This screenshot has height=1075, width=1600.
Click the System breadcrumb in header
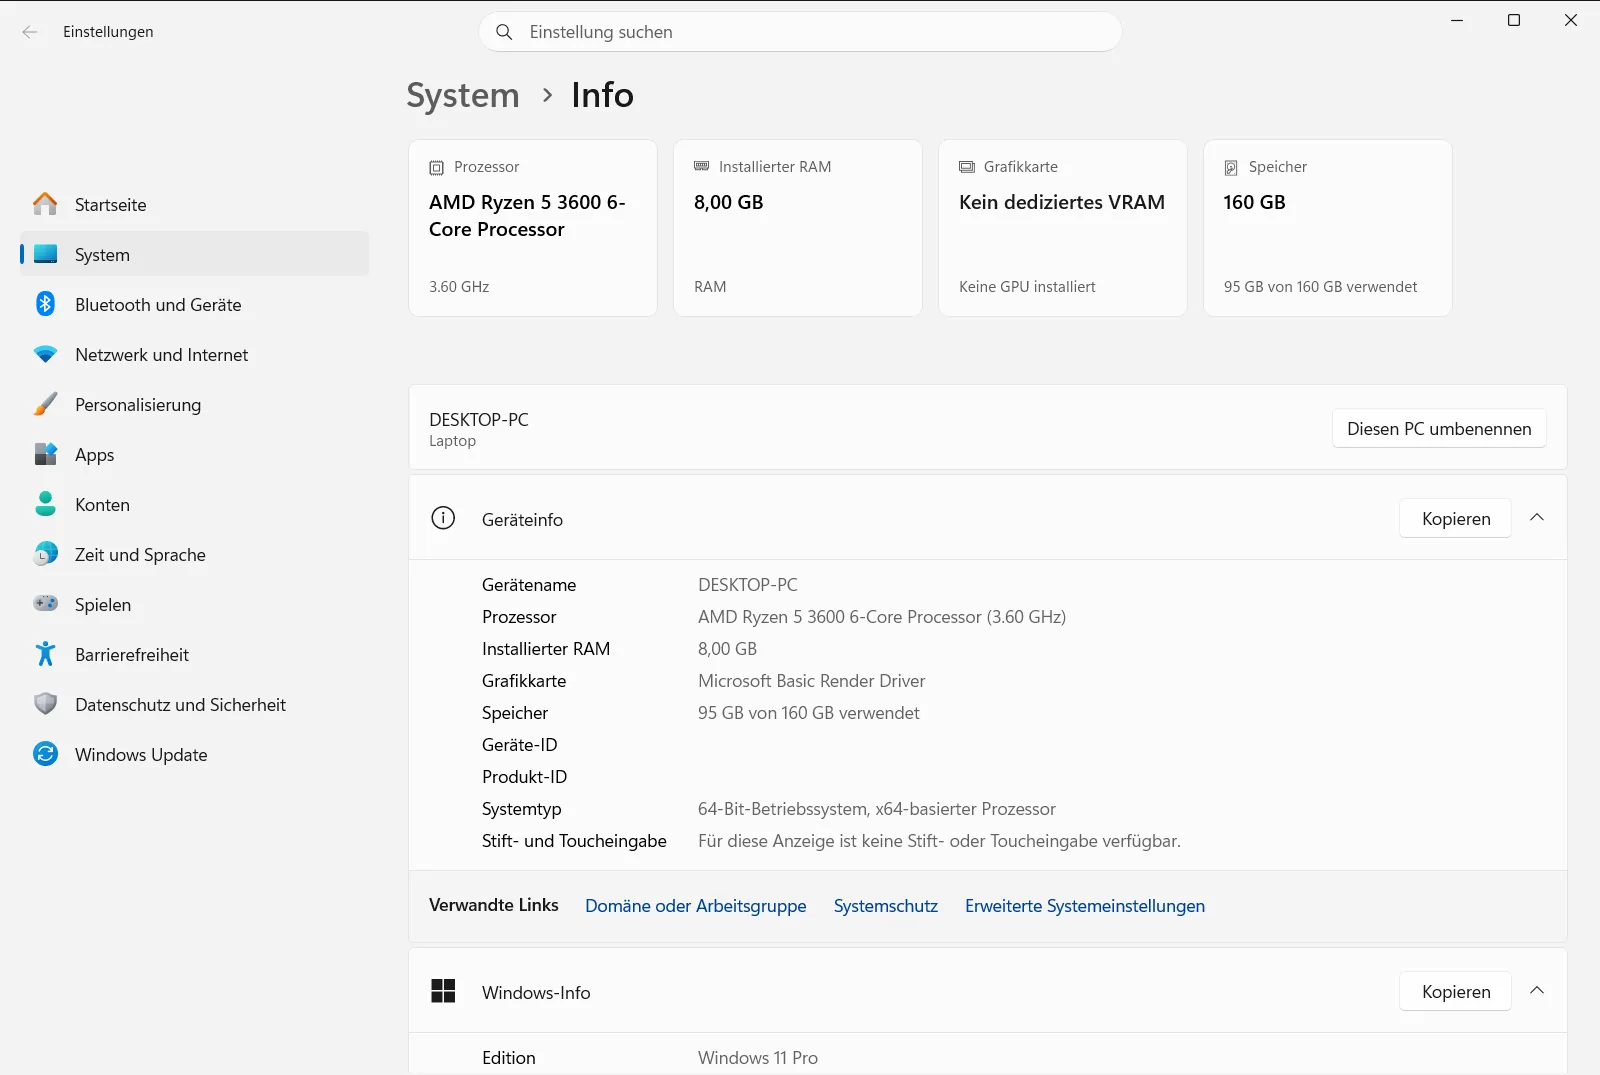tap(463, 95)
